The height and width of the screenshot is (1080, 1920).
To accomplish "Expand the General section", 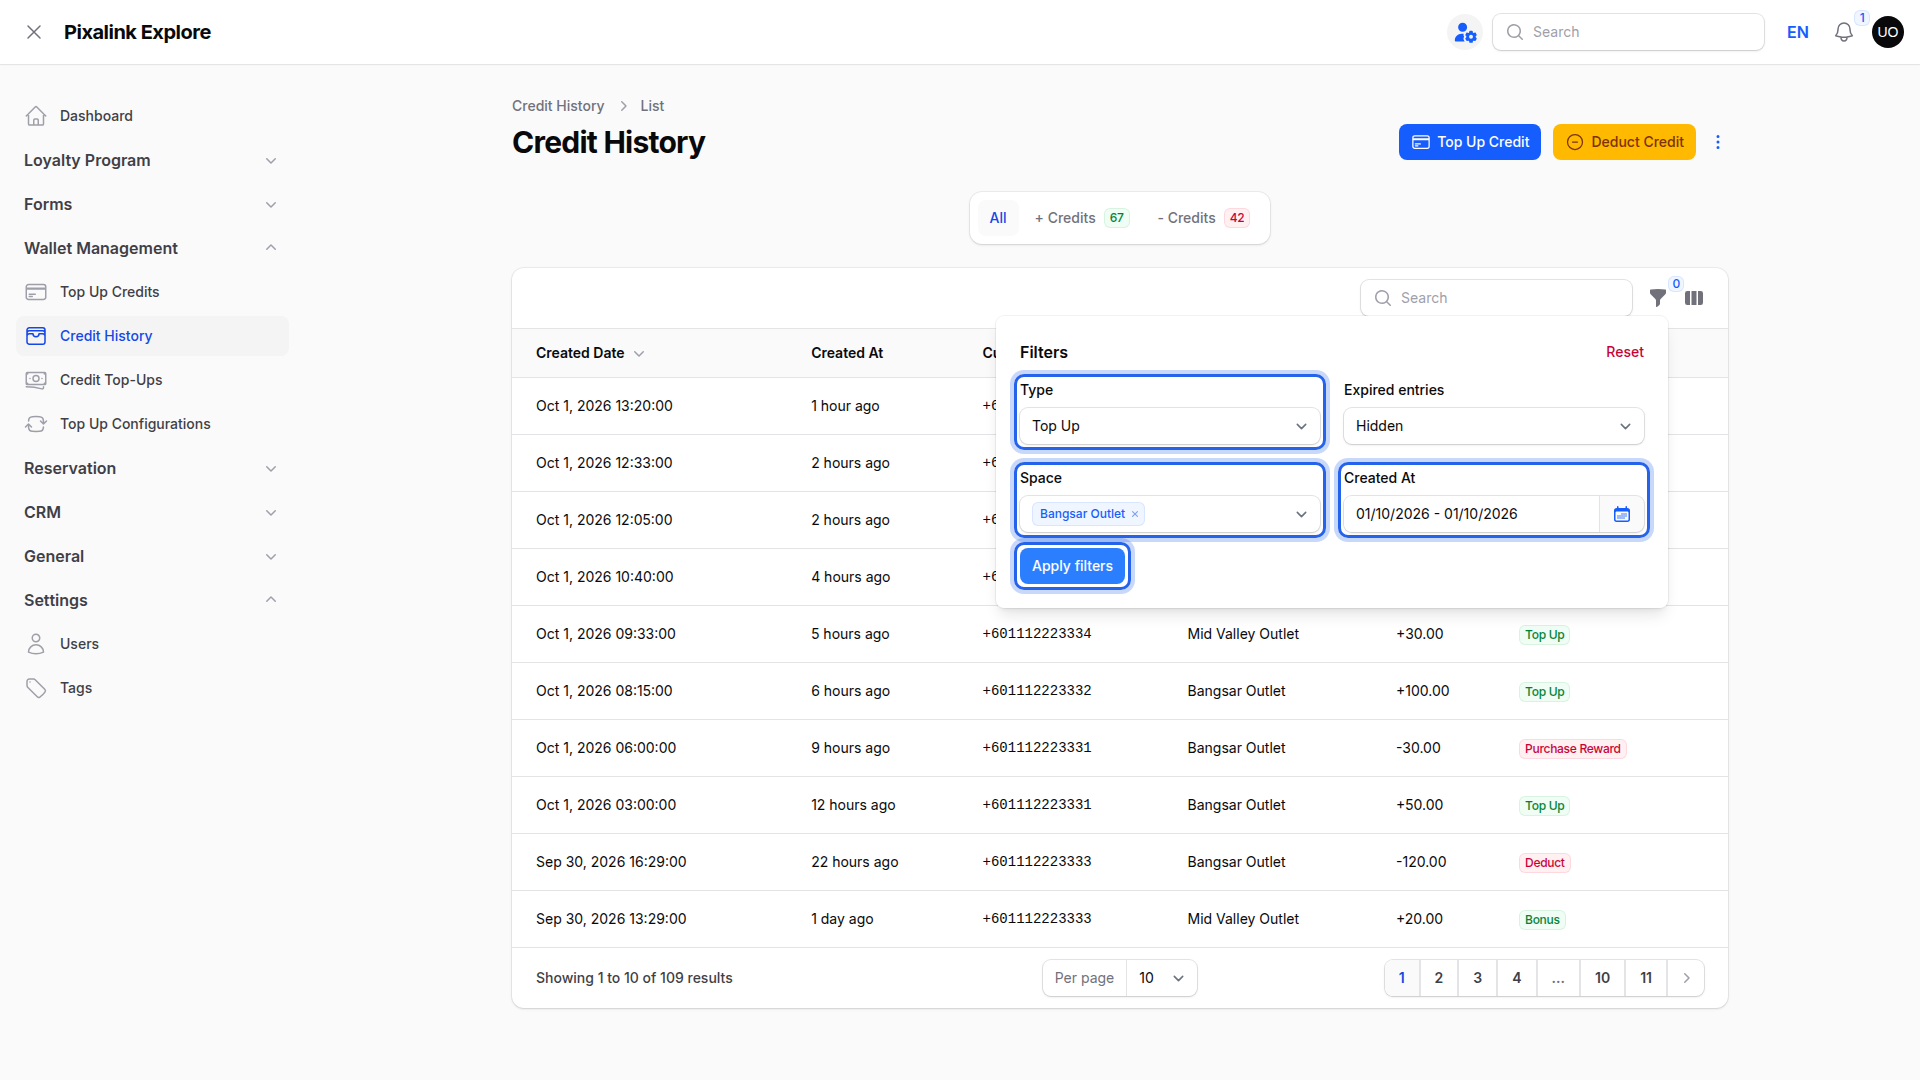I will (152, 556).
